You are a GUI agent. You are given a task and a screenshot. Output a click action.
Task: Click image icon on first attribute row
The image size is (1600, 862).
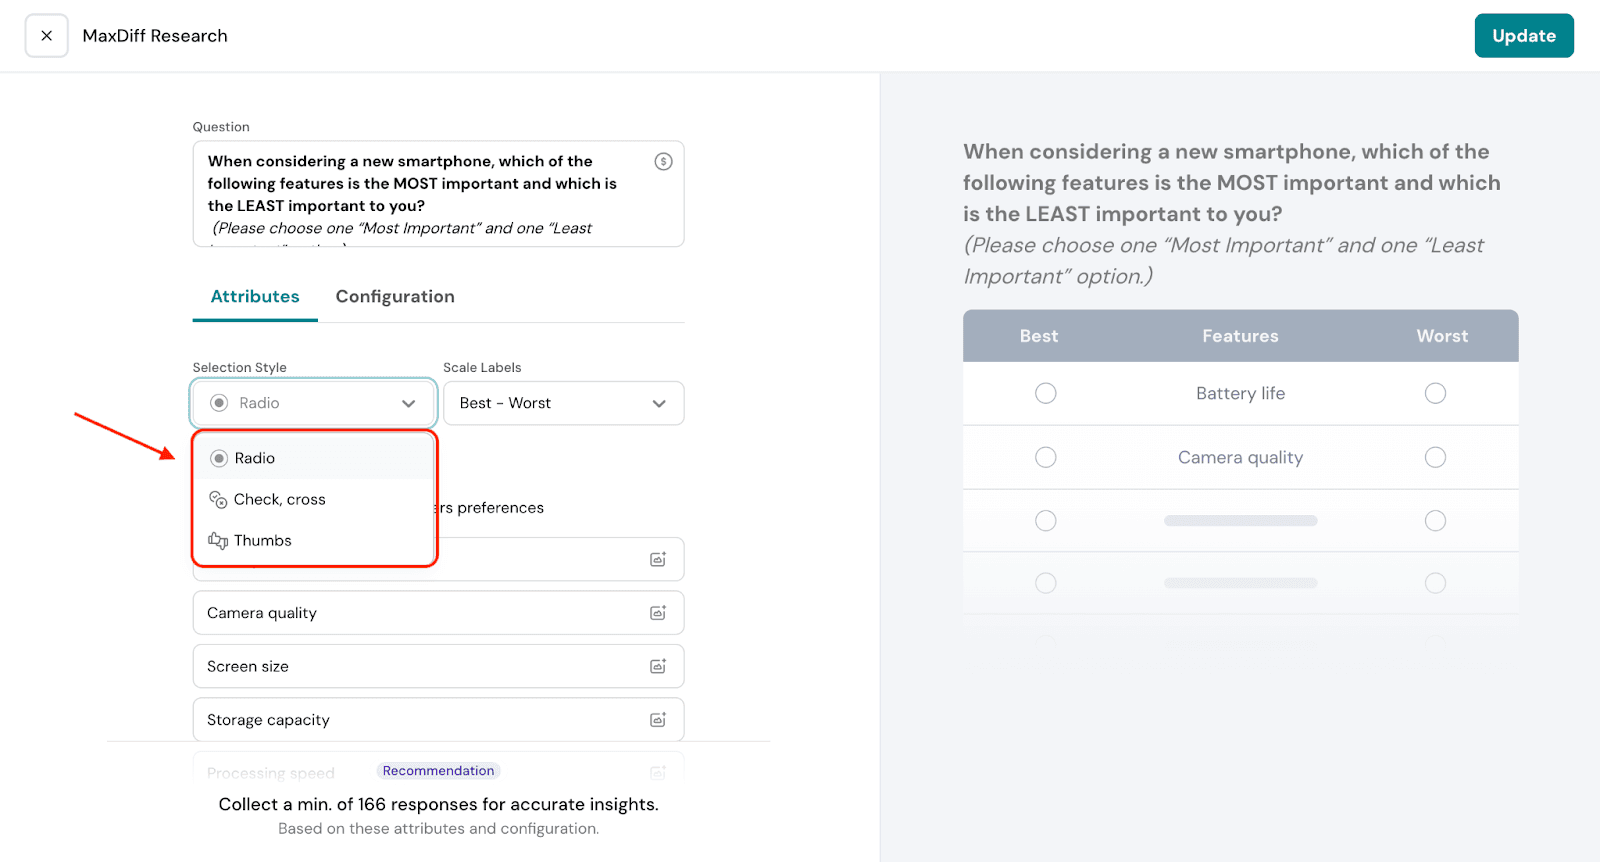pos(658,559)
